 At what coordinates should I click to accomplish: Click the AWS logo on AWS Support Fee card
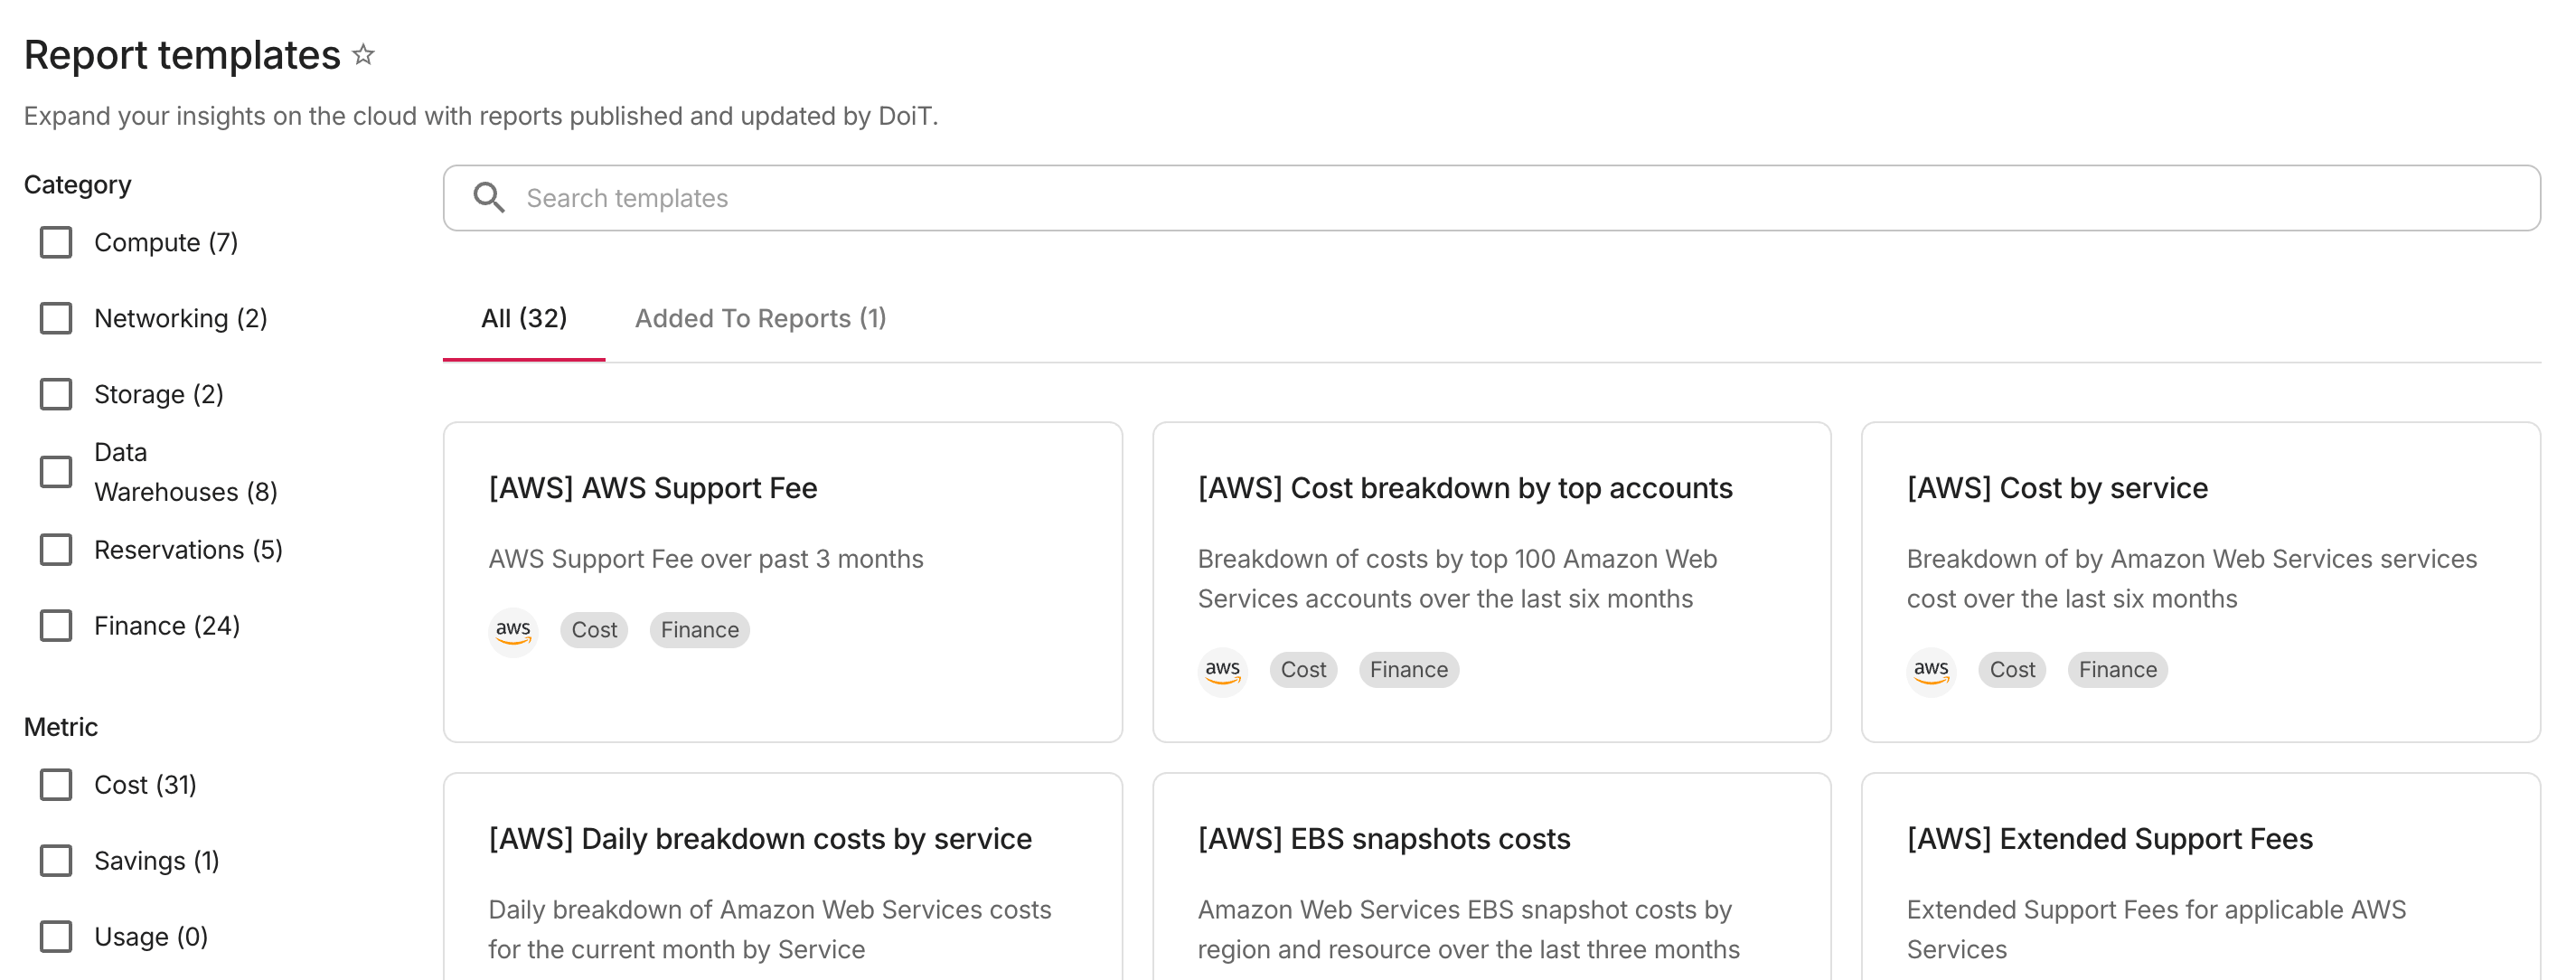coord(513,630)
